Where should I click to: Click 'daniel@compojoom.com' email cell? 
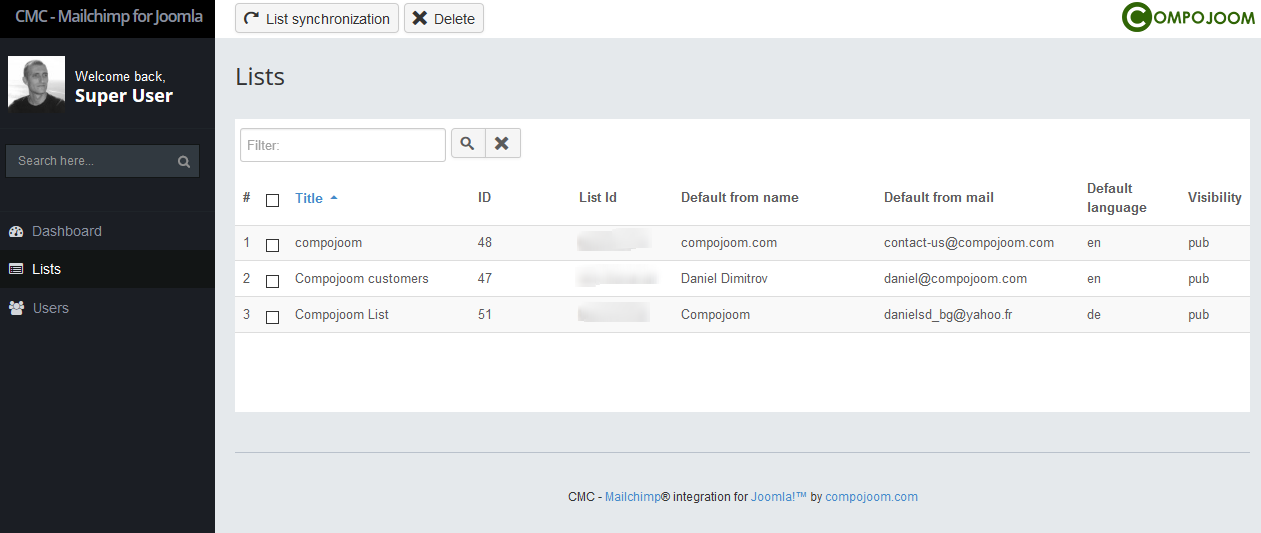coord(955,279)
